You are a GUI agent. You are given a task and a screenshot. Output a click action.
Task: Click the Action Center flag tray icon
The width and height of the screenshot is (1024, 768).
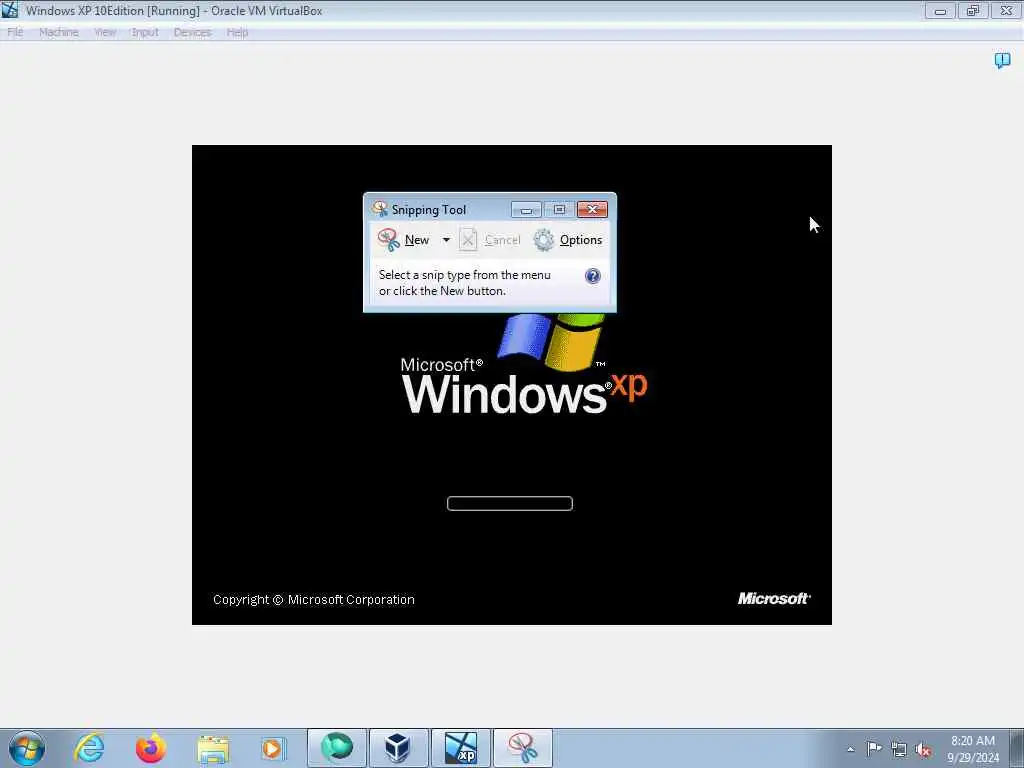(x=874, y=748)
